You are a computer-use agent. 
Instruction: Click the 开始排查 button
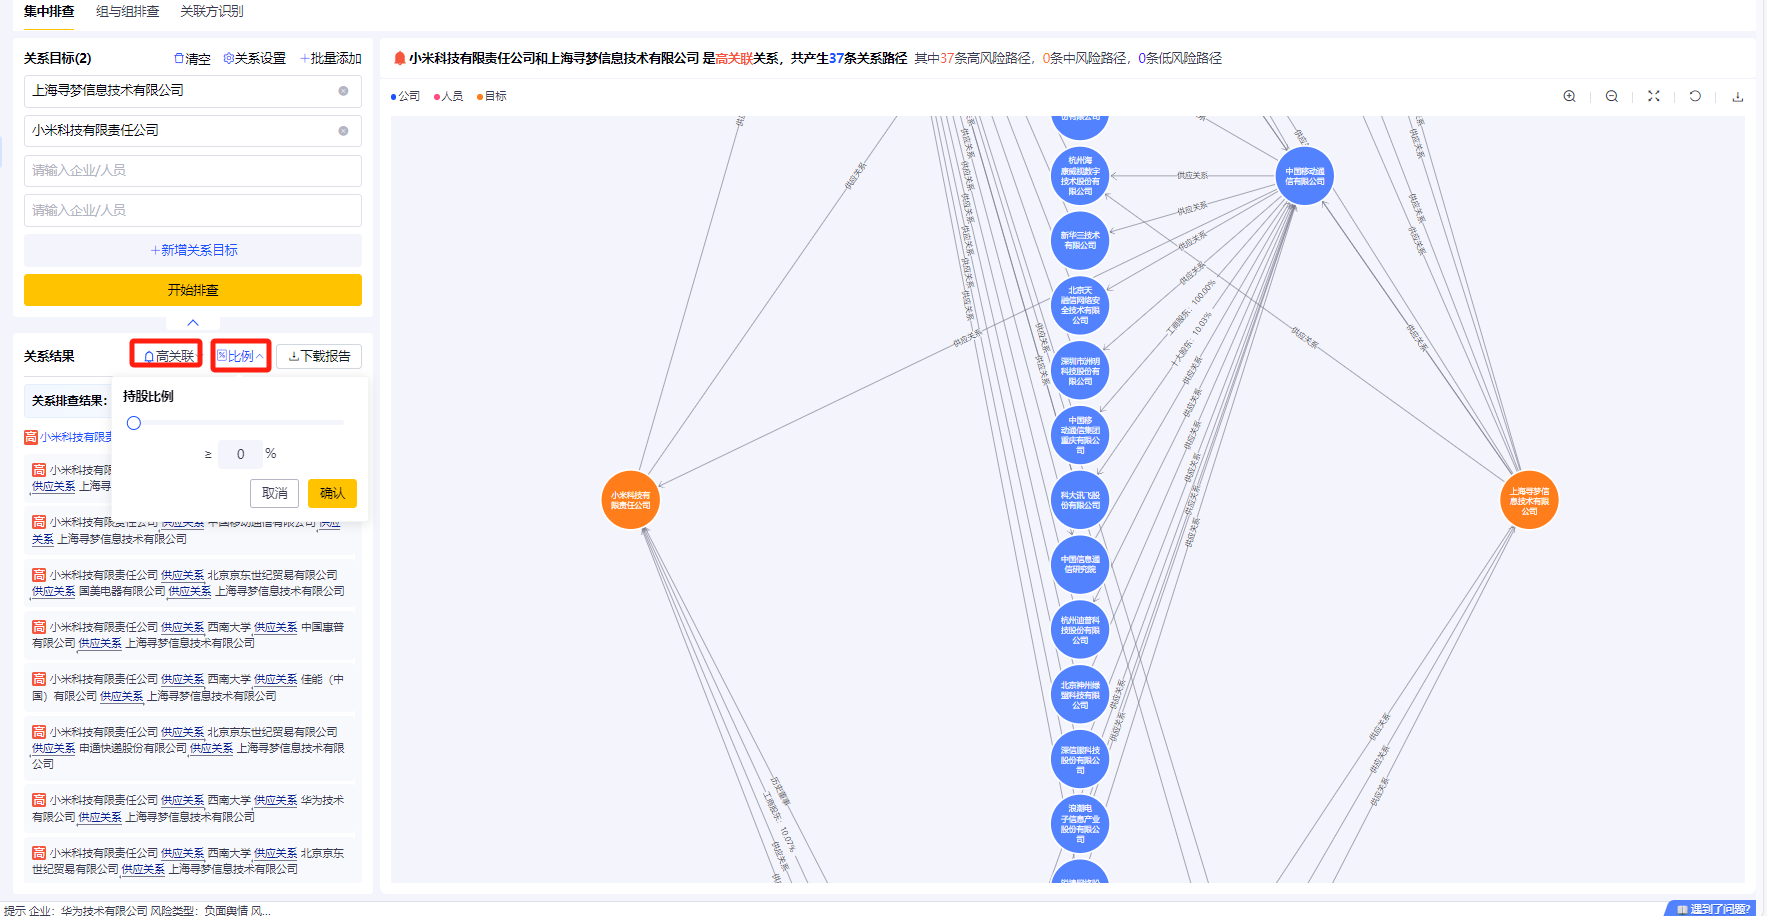[192, 290]
